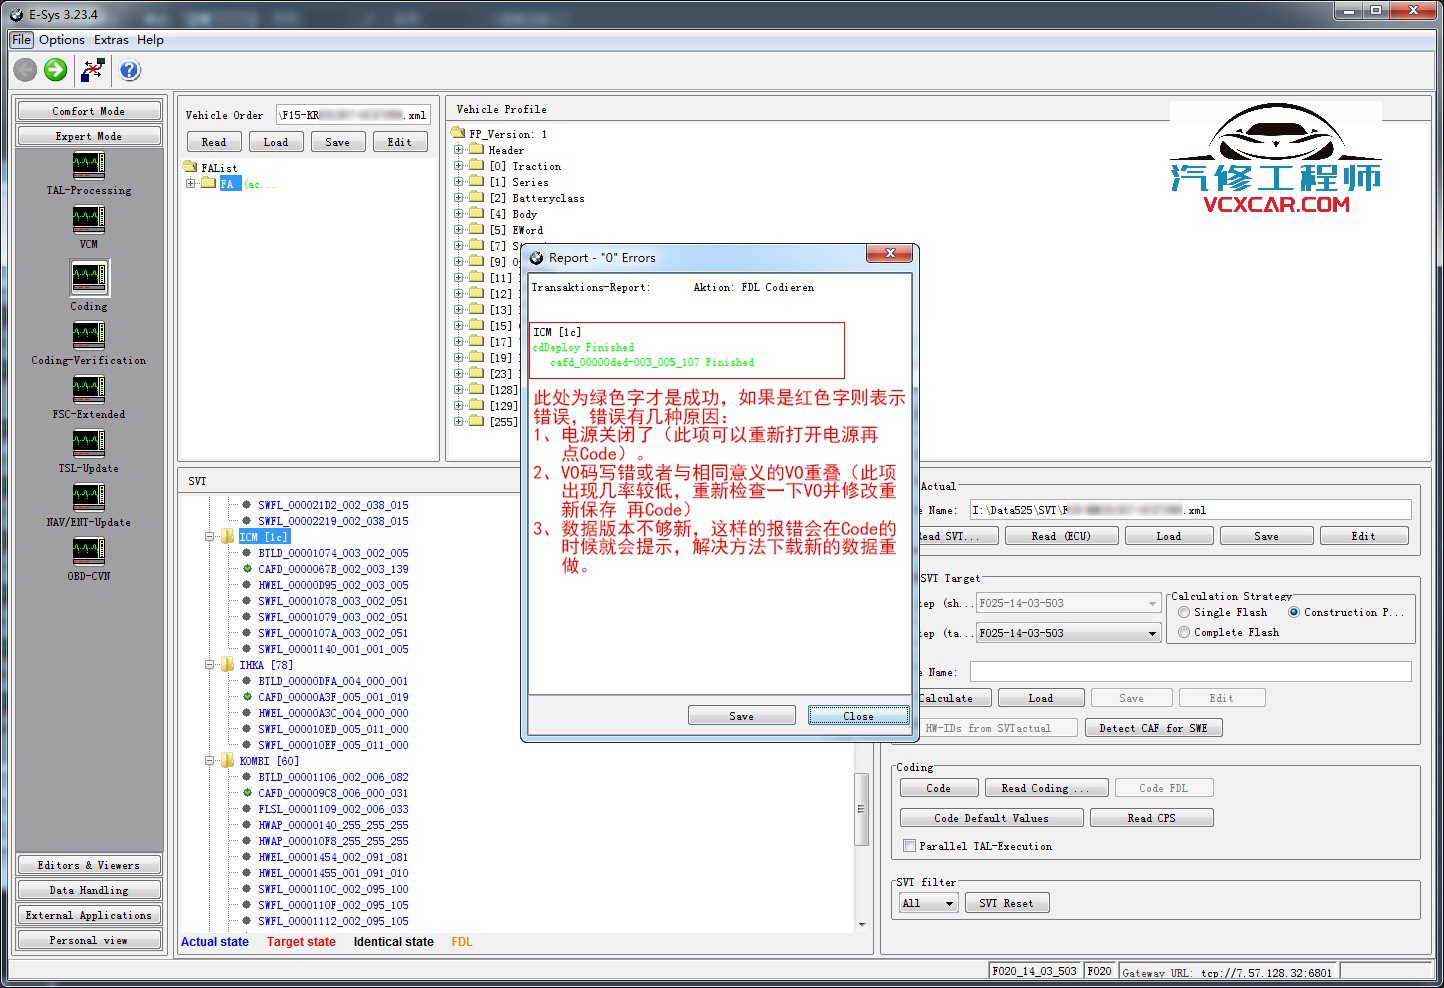Screen dimensions: 1444x988
Task: Open the TAL-Processing module icon
Action: click(88, 165)
